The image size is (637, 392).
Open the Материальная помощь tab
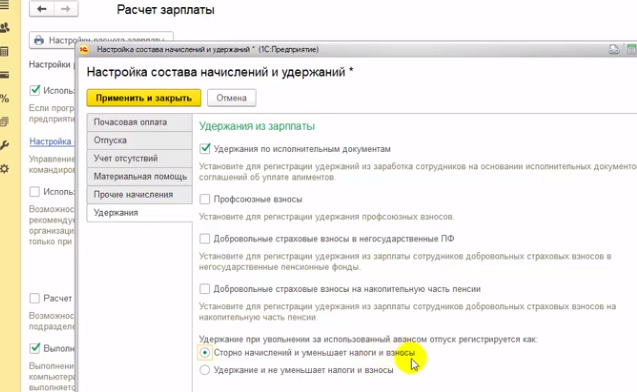tap(139, 176)
